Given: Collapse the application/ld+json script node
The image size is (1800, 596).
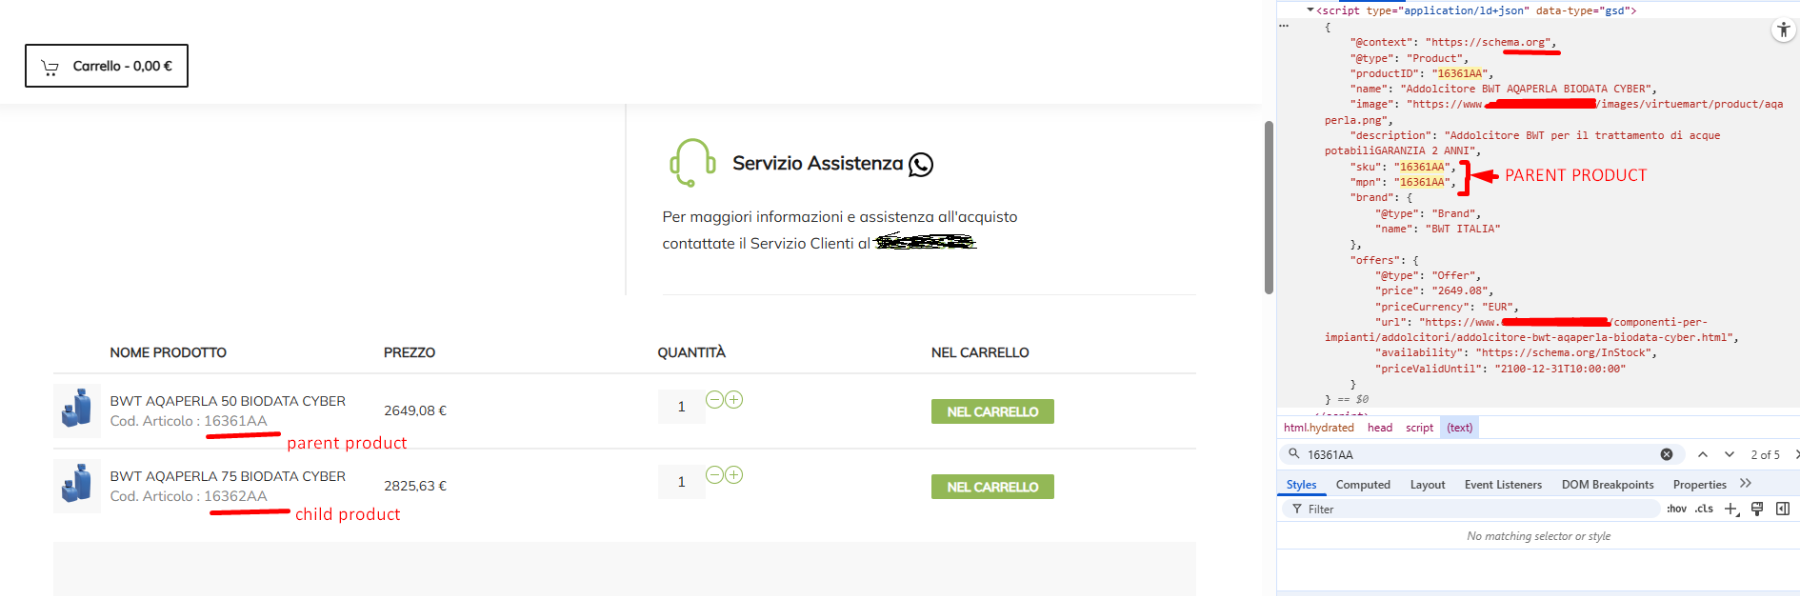Looking at the screenshot, I should [1310, 10].
